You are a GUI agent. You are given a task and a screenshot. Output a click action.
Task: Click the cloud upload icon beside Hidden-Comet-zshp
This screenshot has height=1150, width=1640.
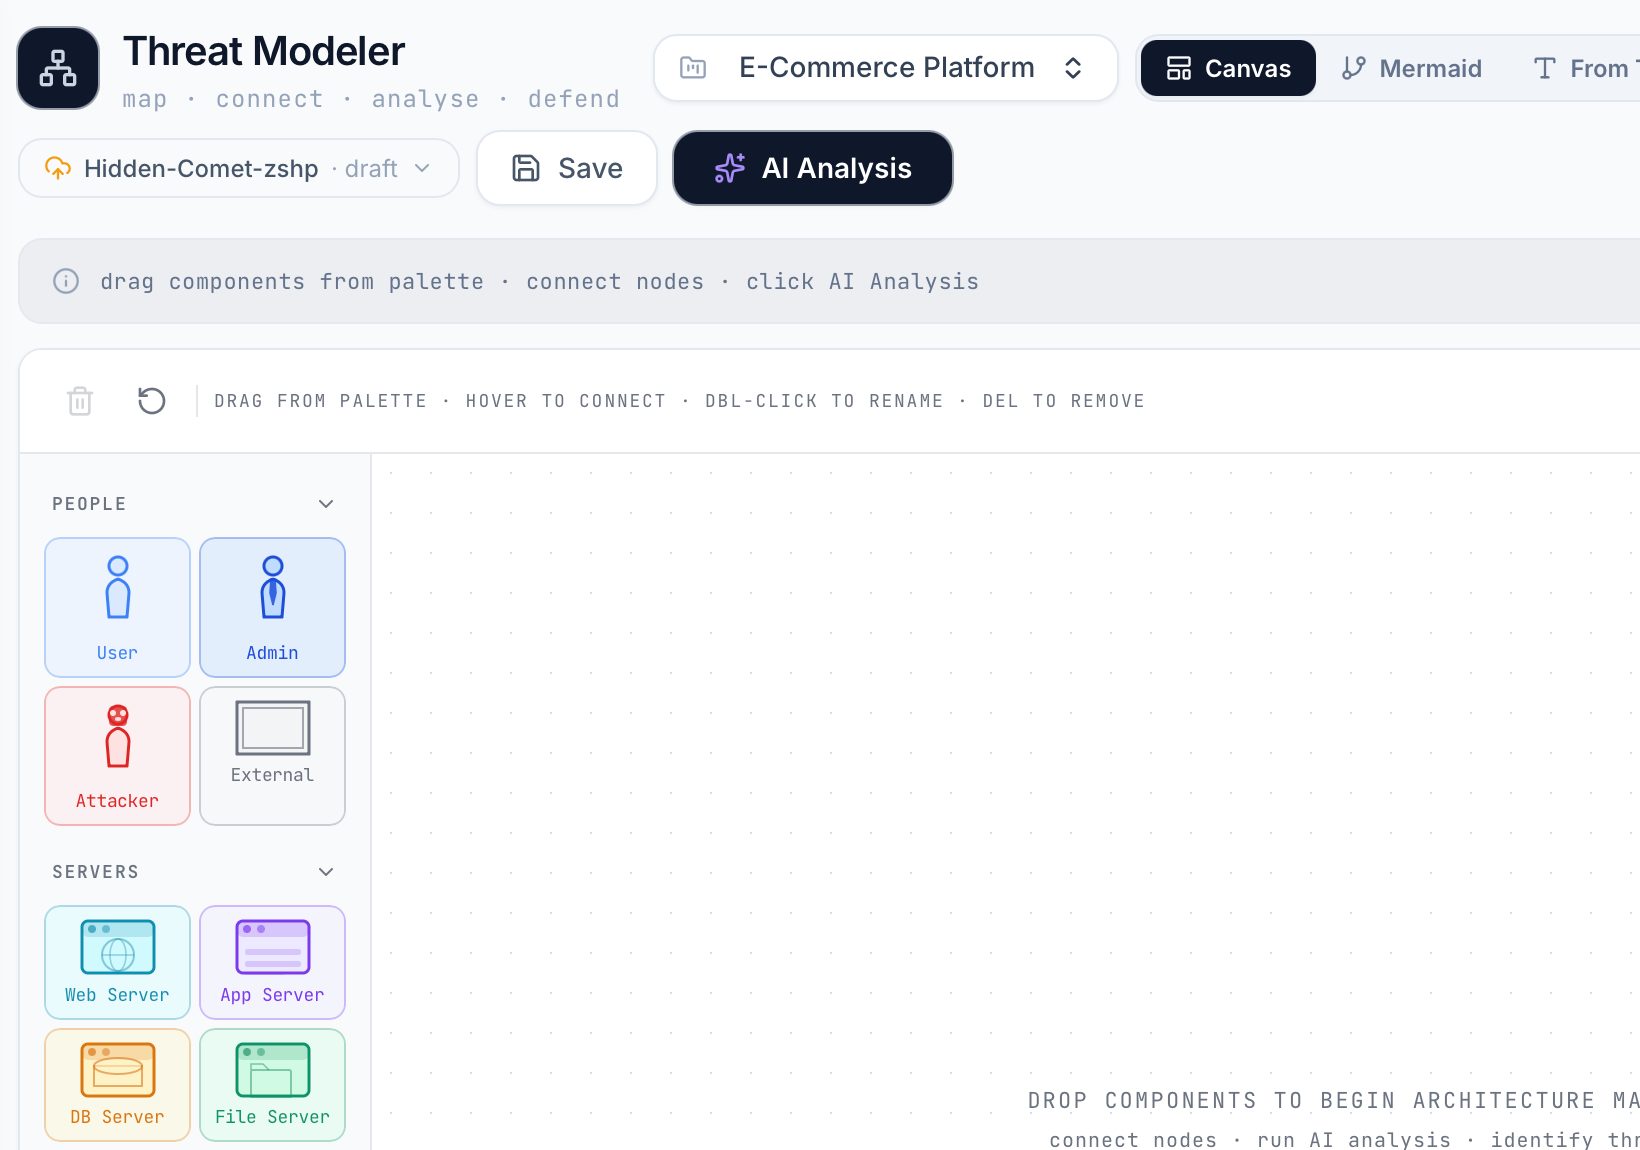[x=58, y=168]
